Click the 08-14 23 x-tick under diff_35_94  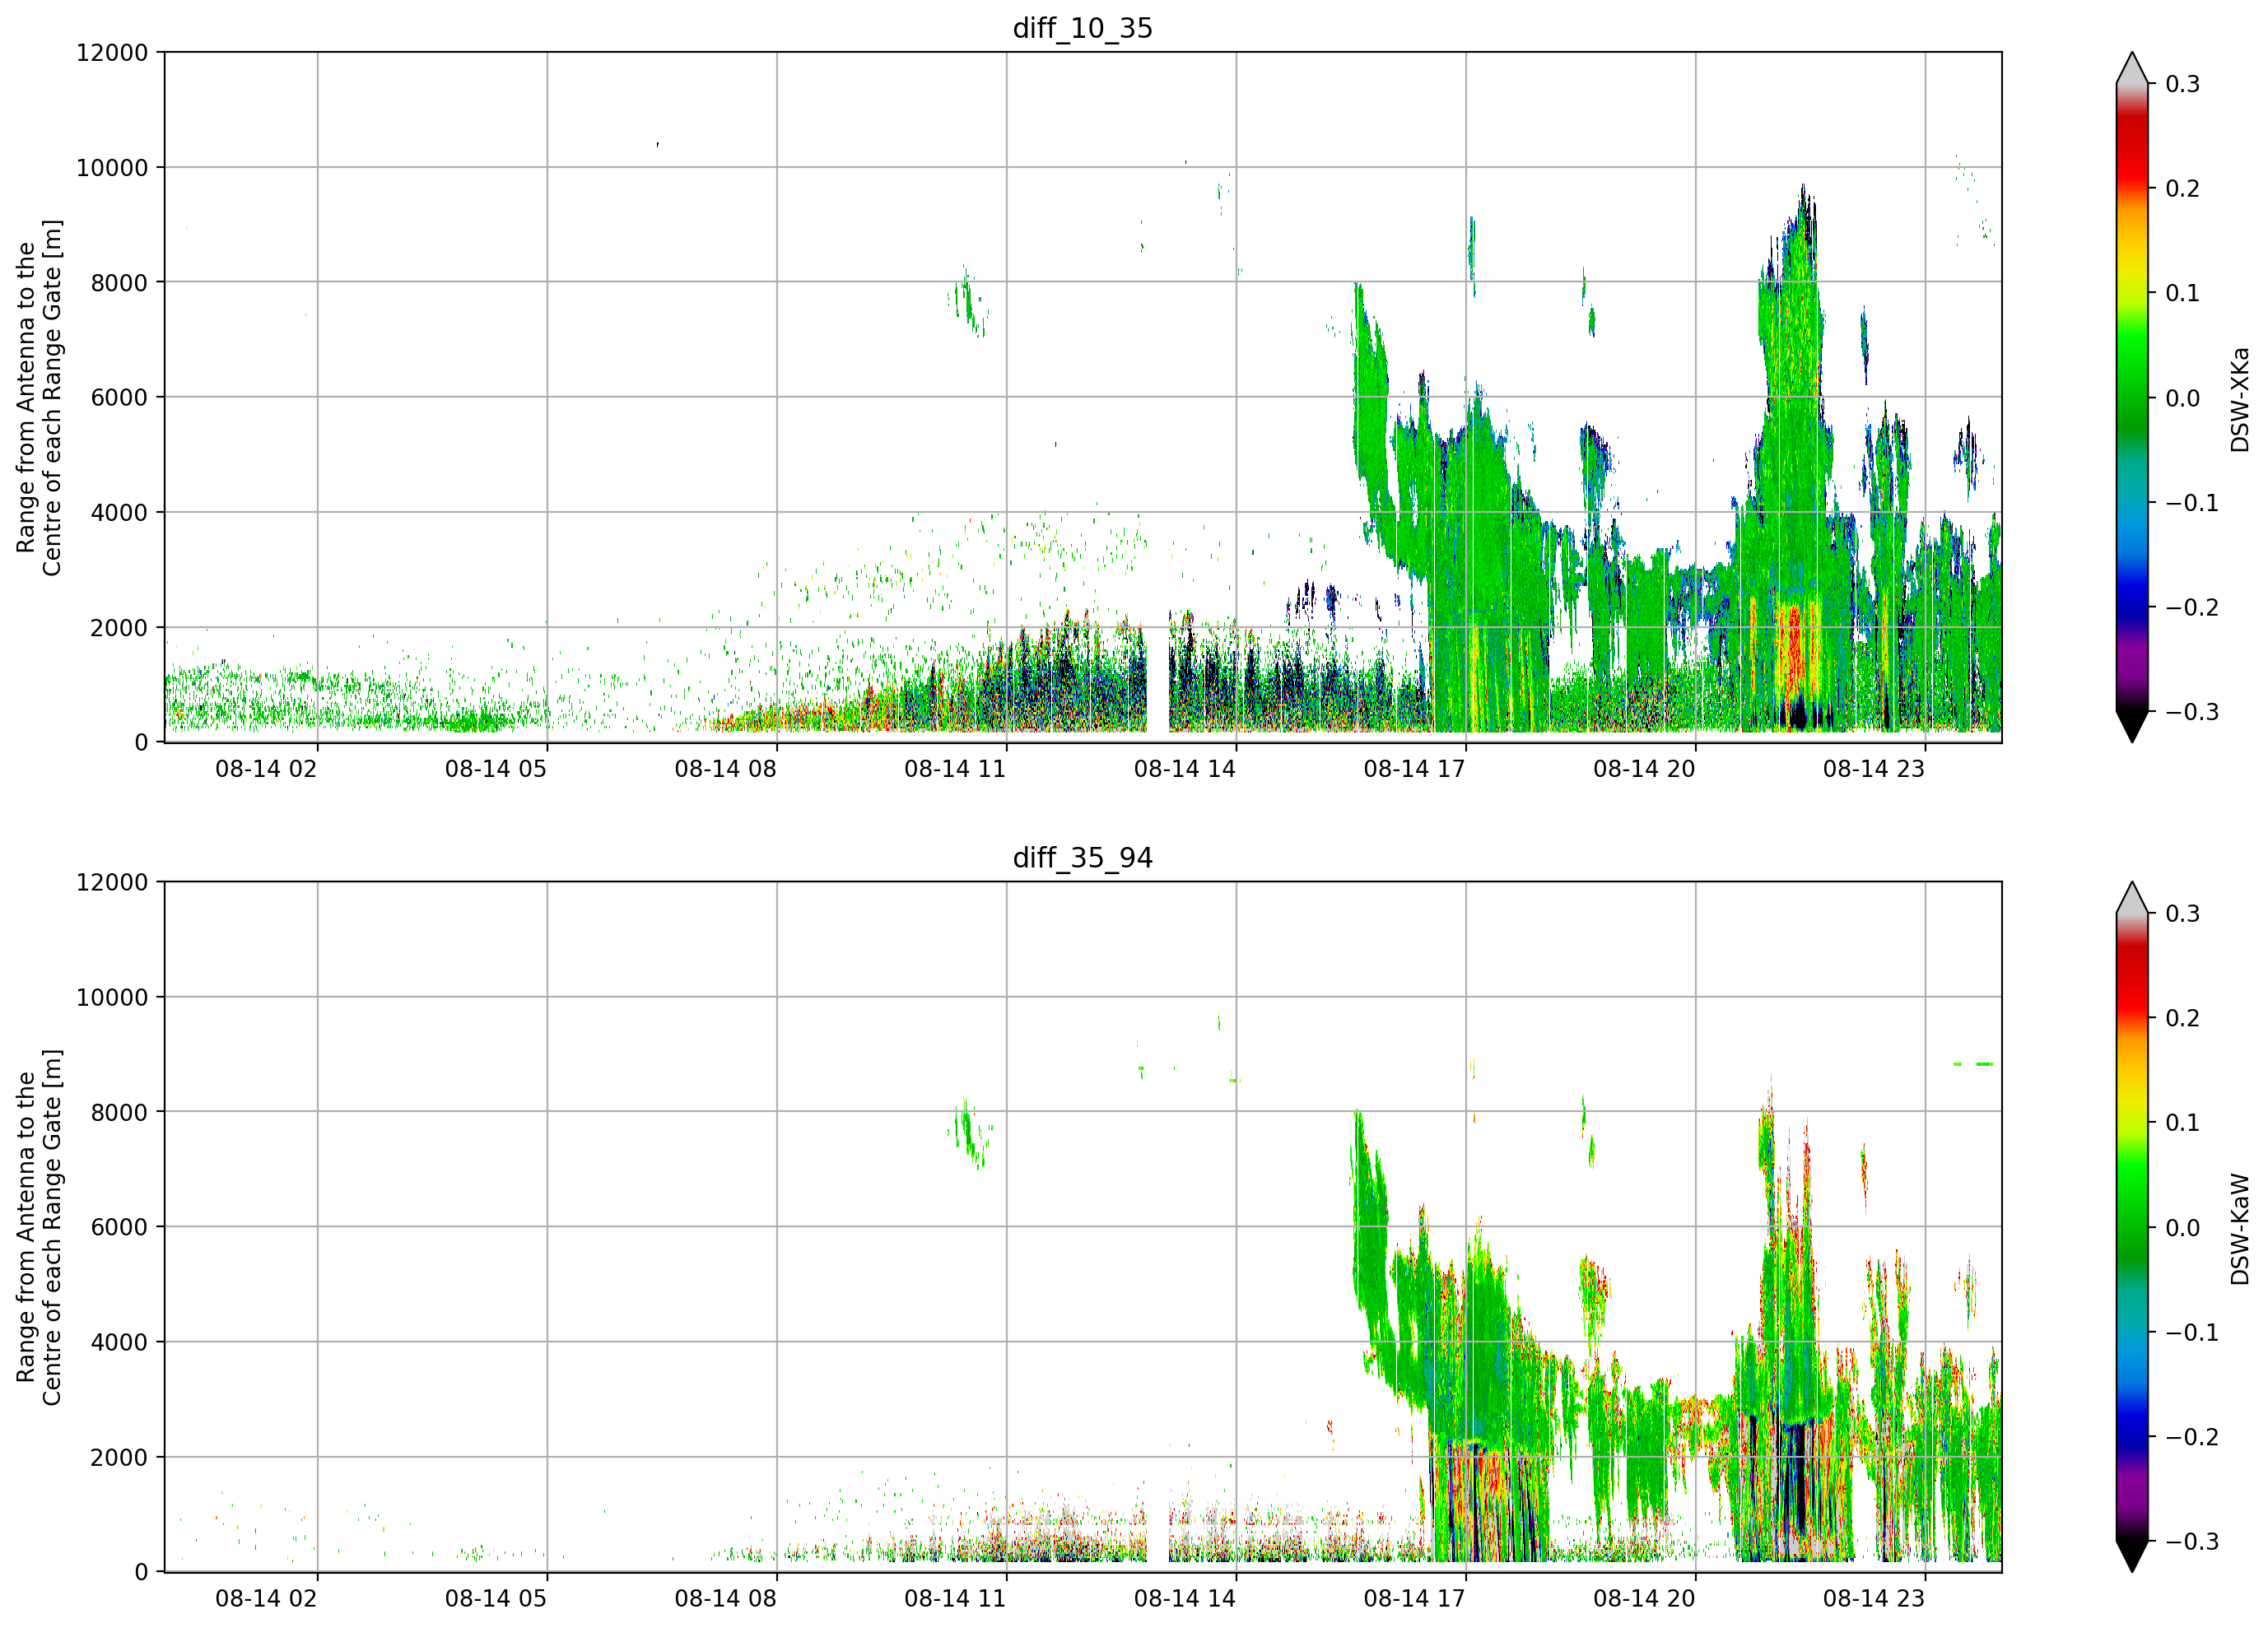point(1874,1599)
